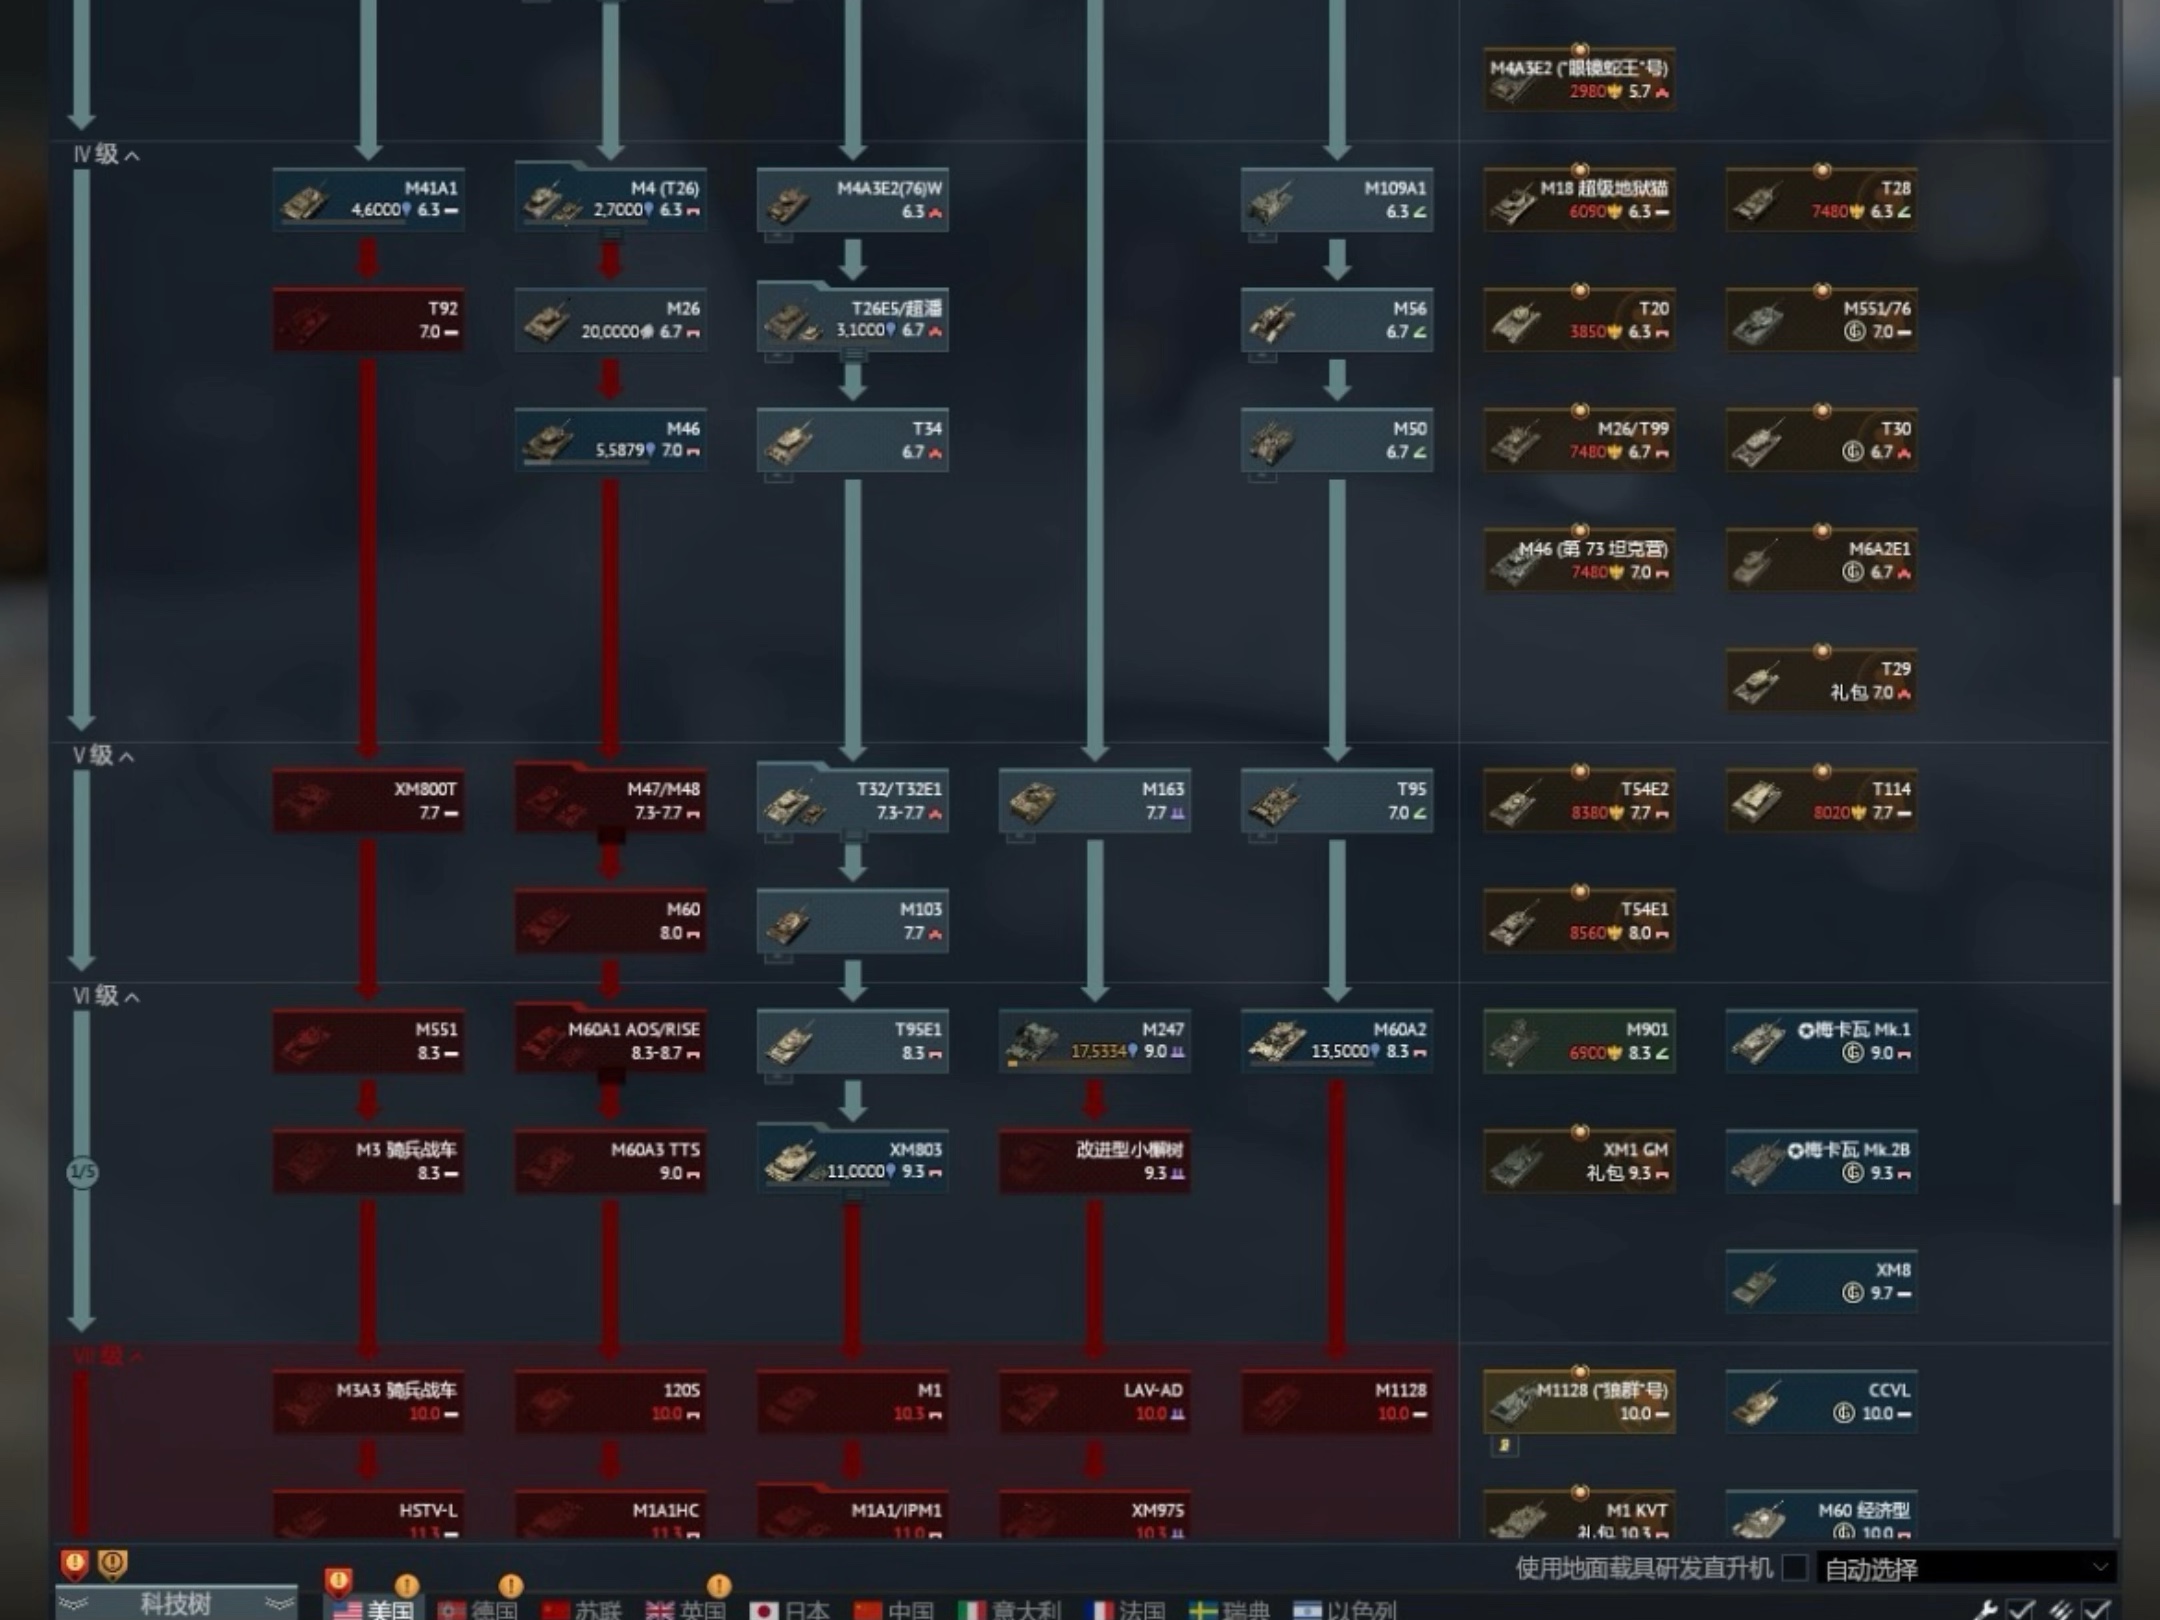
Task: Select the M50 vehicle card
Action: point(1336,440)
